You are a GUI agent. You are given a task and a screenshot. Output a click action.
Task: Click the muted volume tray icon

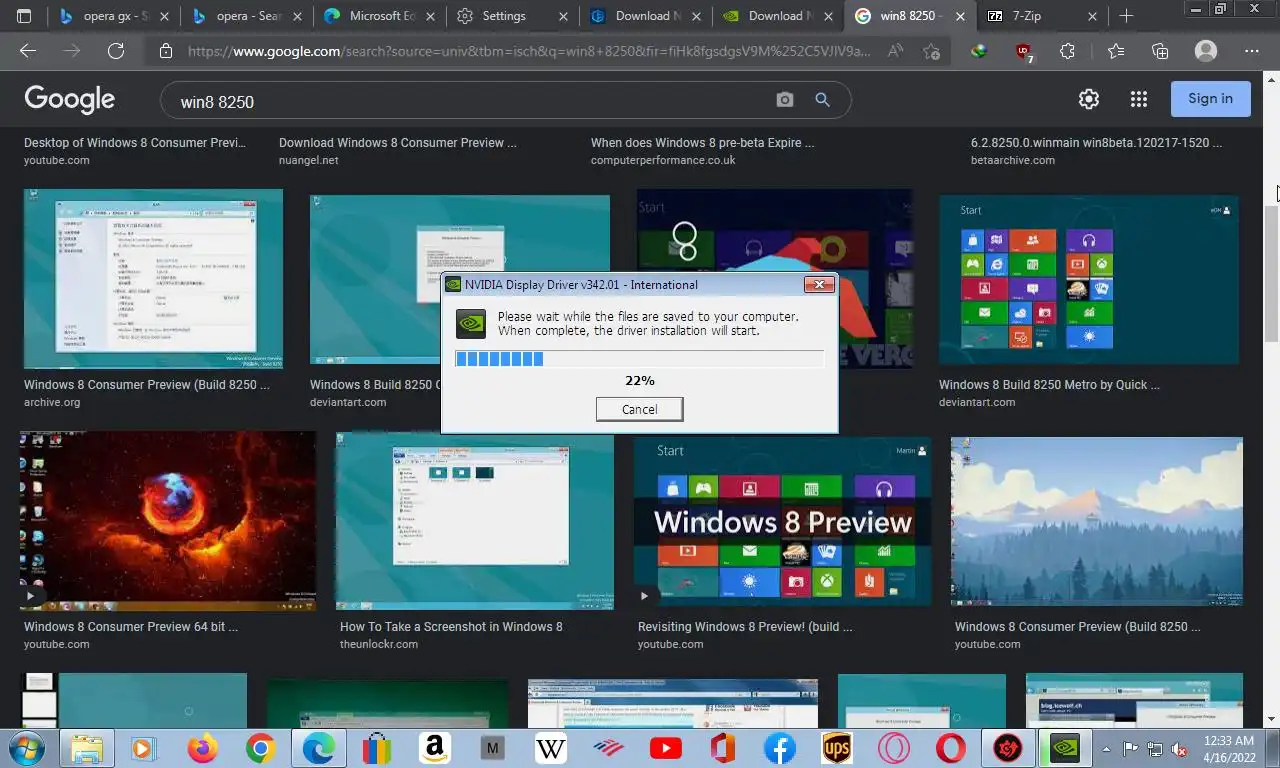pos(1180,748)
